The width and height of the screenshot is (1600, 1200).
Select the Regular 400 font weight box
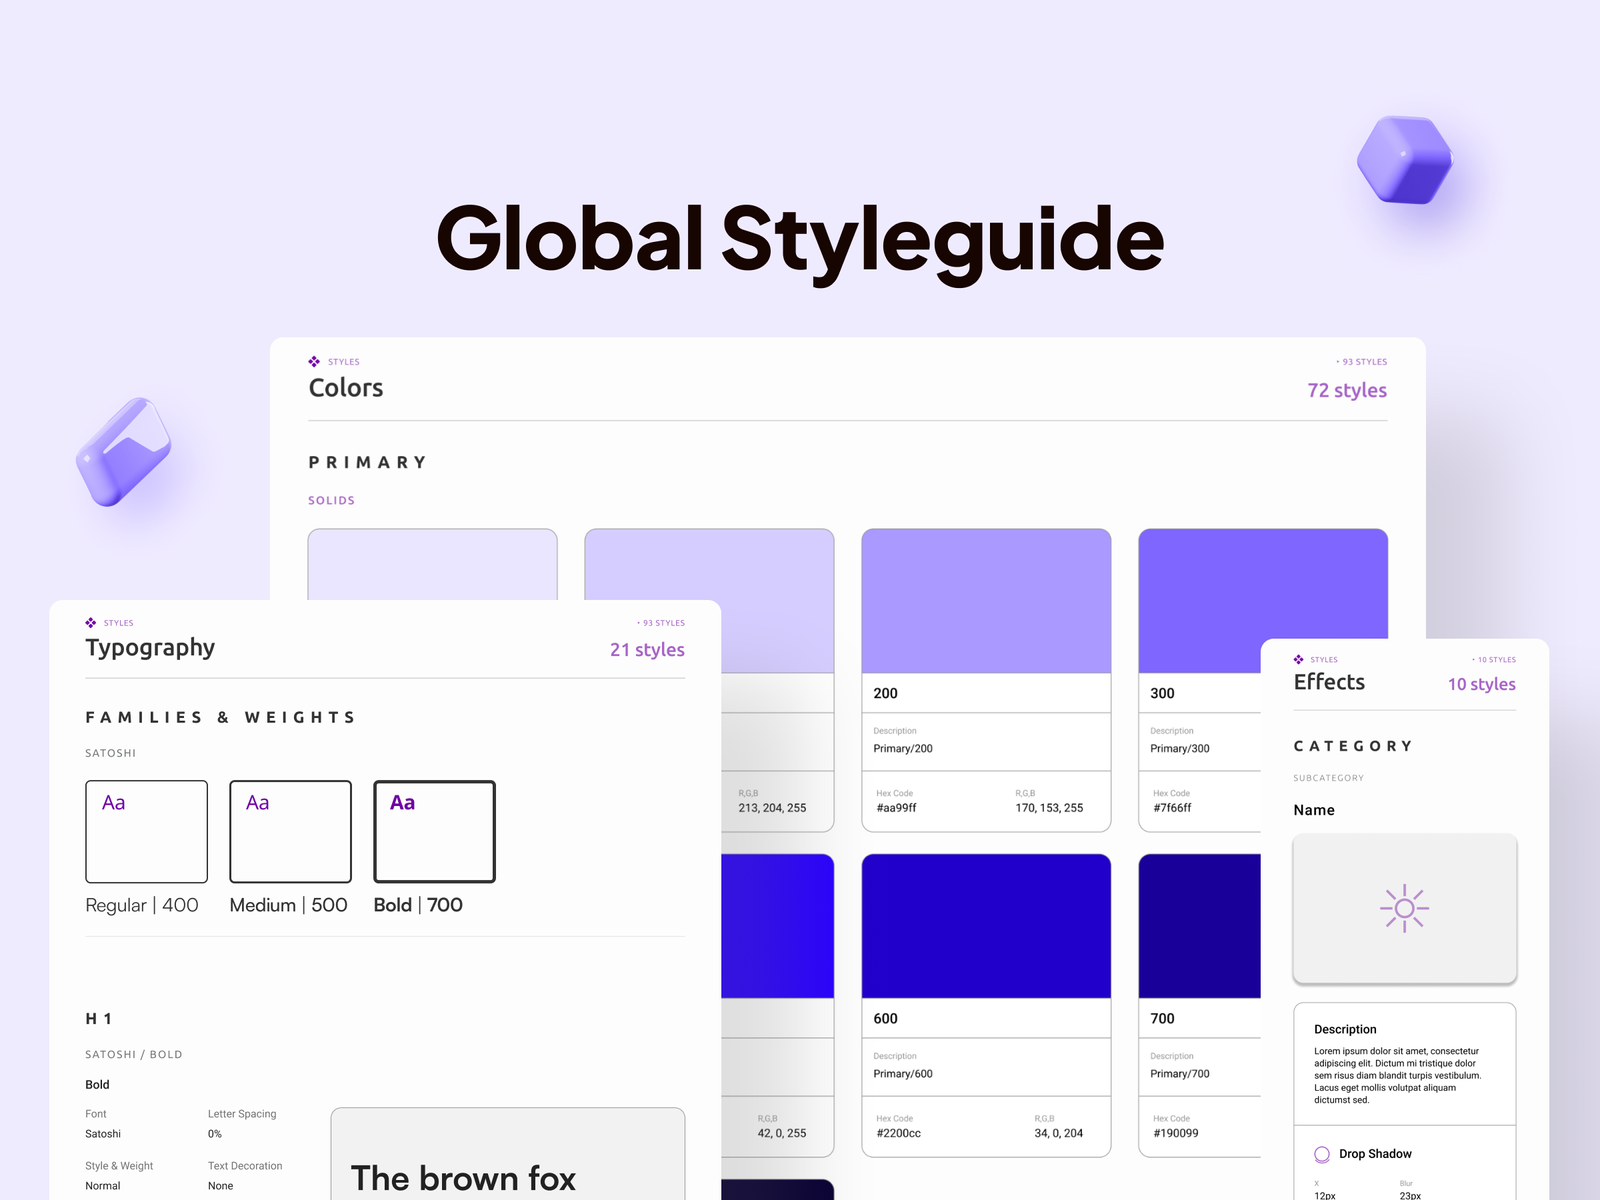point(146,832)
